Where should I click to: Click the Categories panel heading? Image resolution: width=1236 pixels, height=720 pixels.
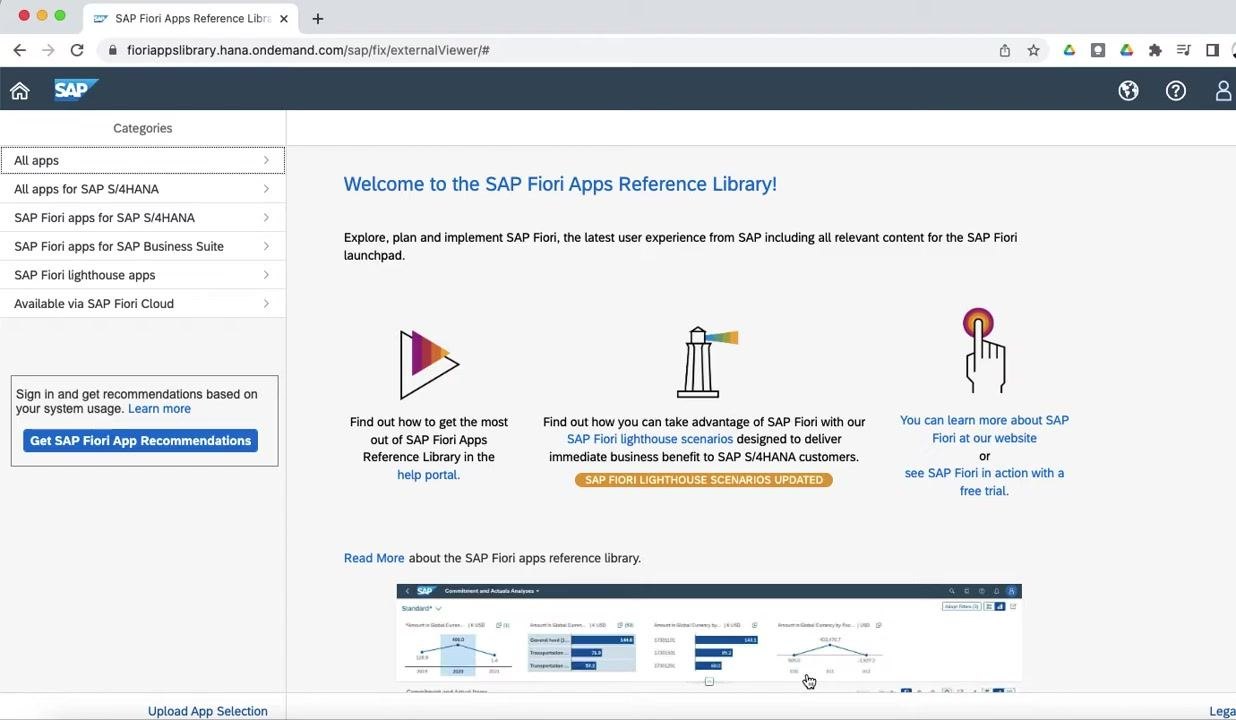[x=143, y=128]
